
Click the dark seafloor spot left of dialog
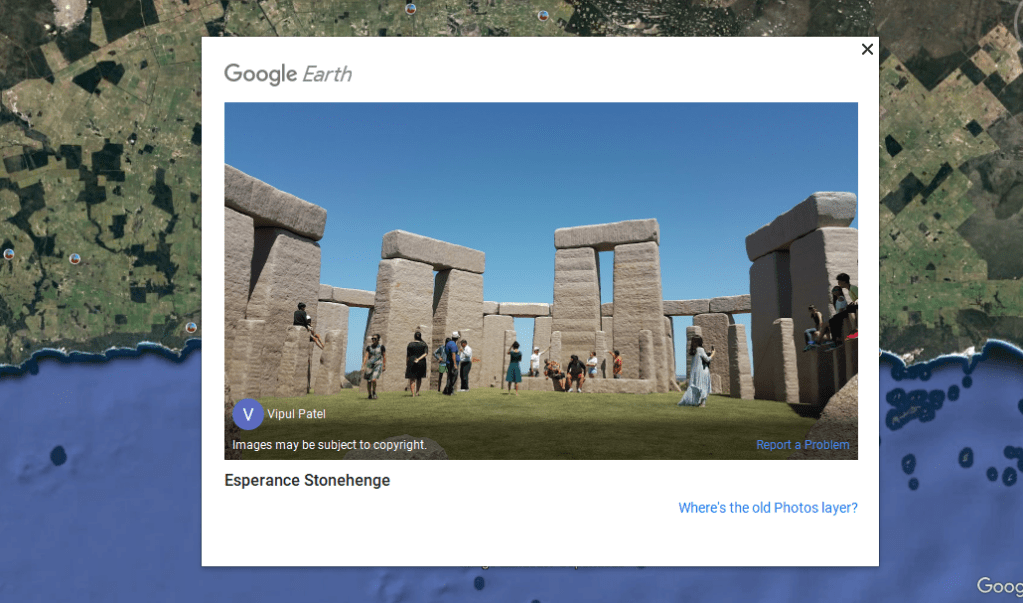[58, 456]
